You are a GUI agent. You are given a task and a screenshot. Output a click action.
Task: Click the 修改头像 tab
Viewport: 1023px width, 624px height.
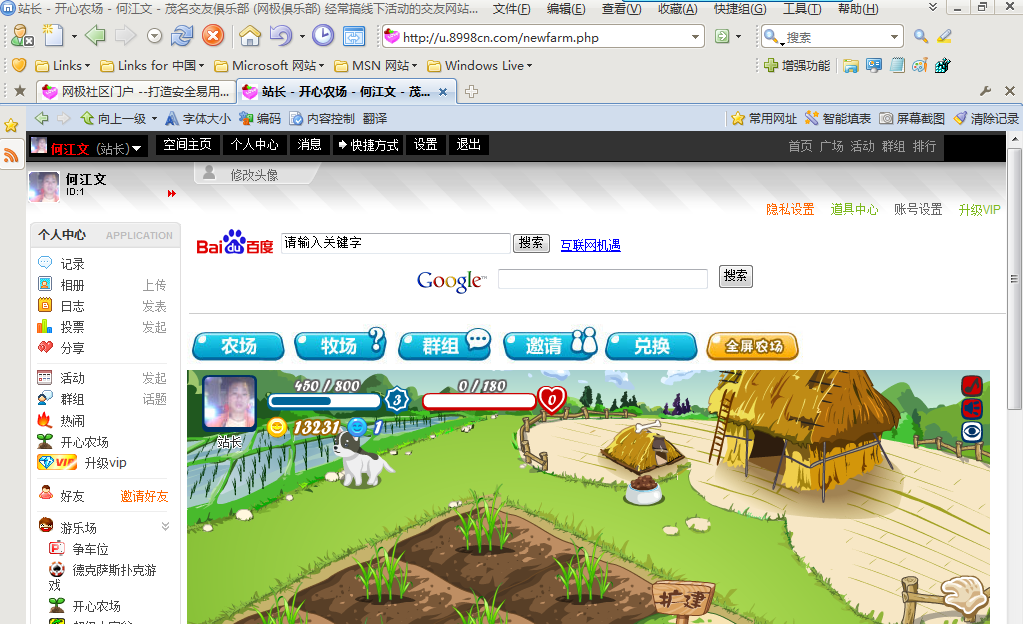pyautogui.click(x=254, y=175)
